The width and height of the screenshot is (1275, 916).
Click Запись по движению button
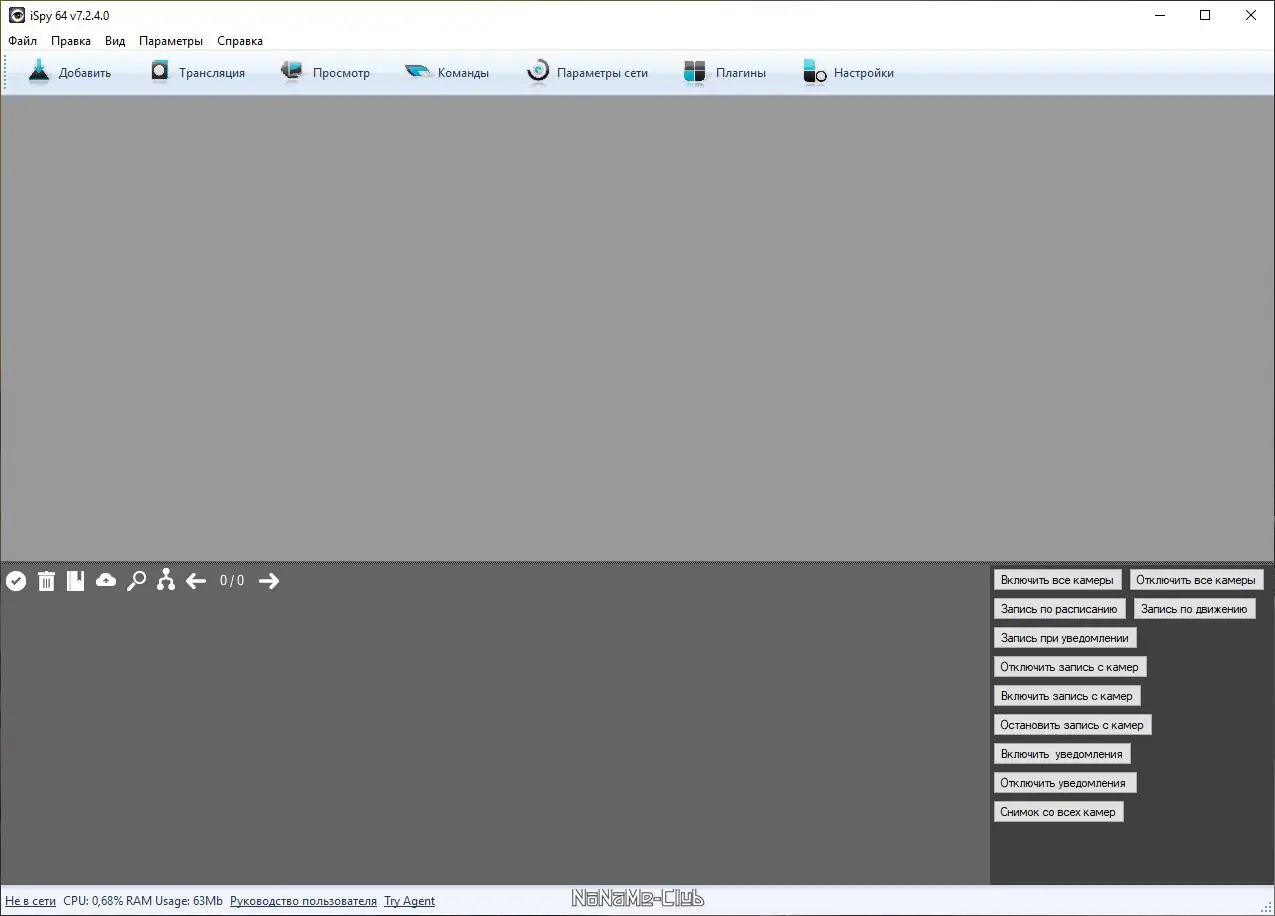1194,609
